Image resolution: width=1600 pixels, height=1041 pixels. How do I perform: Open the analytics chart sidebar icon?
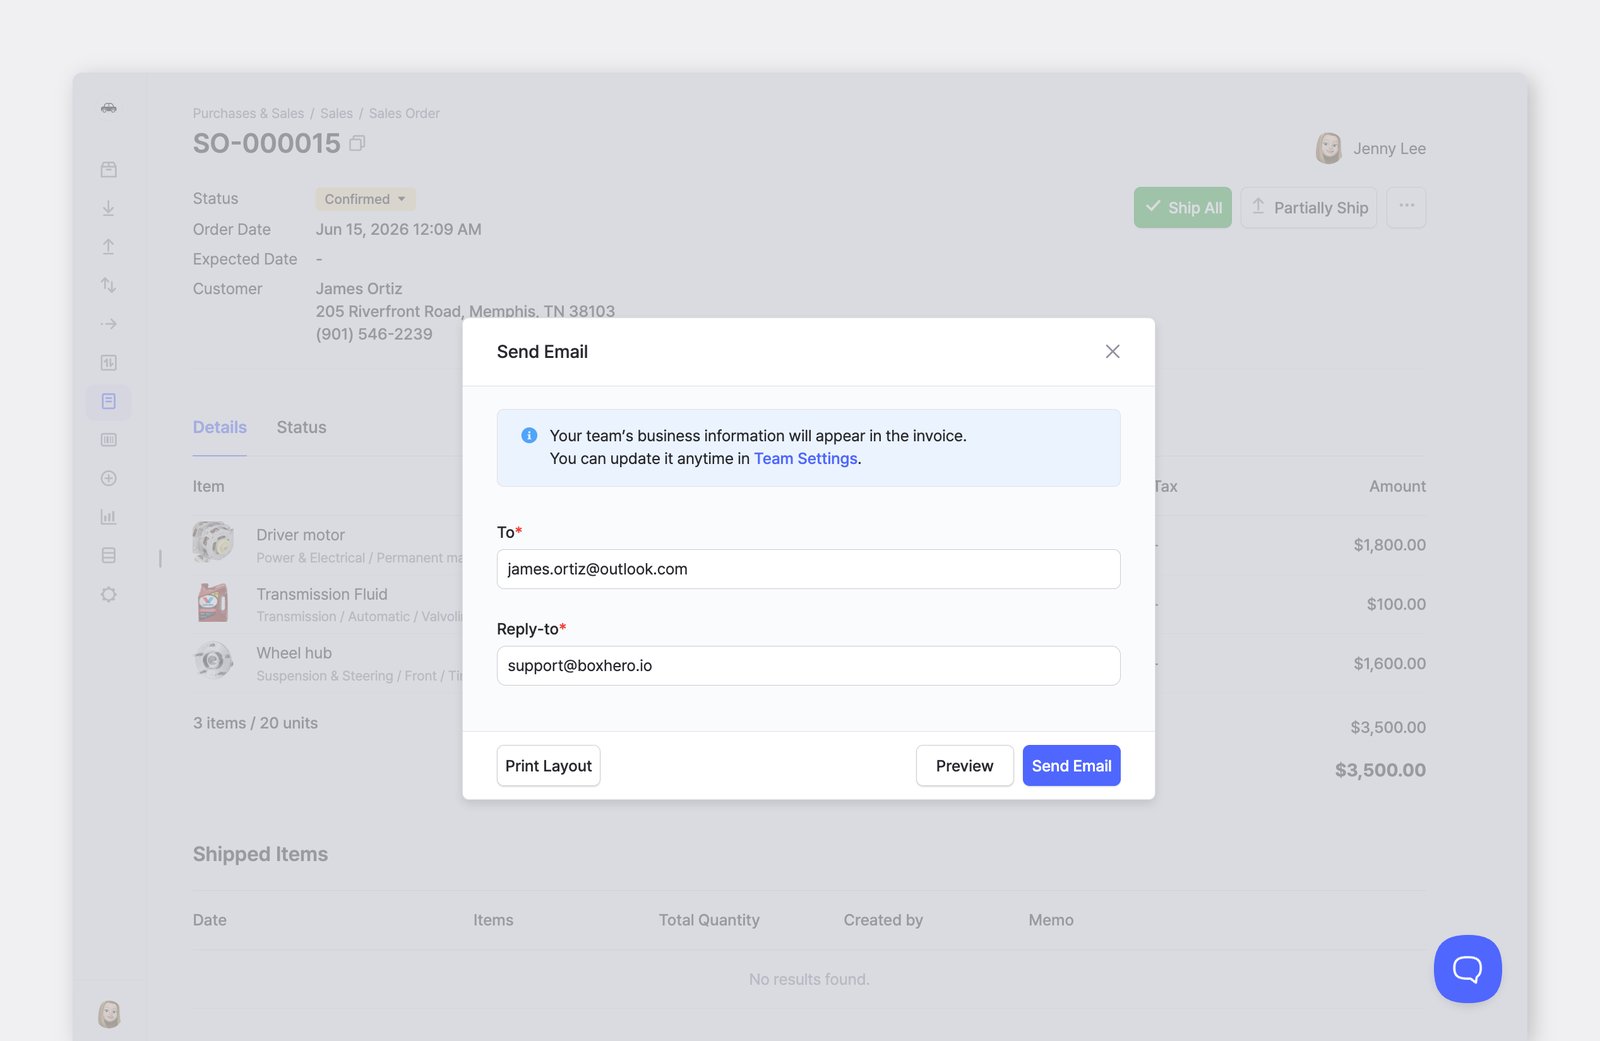109,517
